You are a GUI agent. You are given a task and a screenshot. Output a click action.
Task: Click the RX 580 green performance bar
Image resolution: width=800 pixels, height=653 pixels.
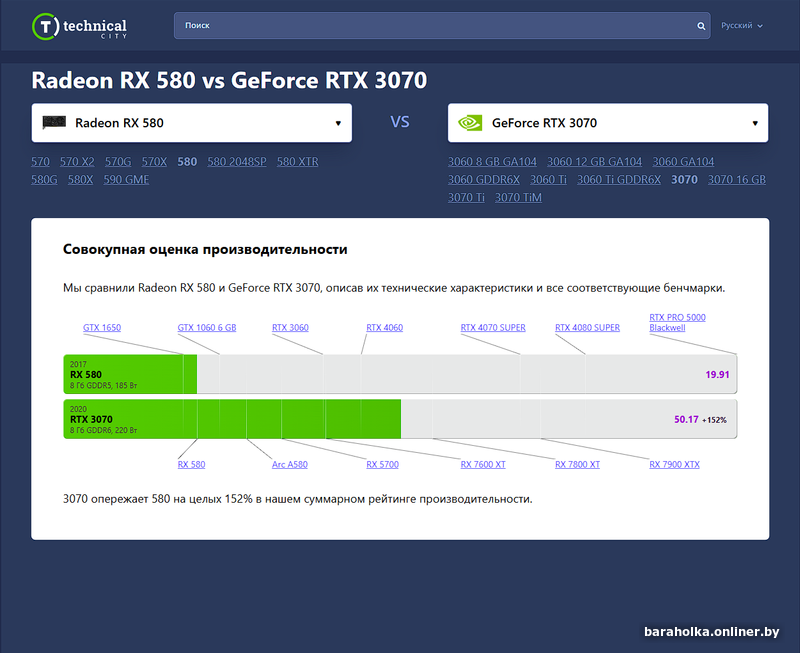click(x=130, y=374)
